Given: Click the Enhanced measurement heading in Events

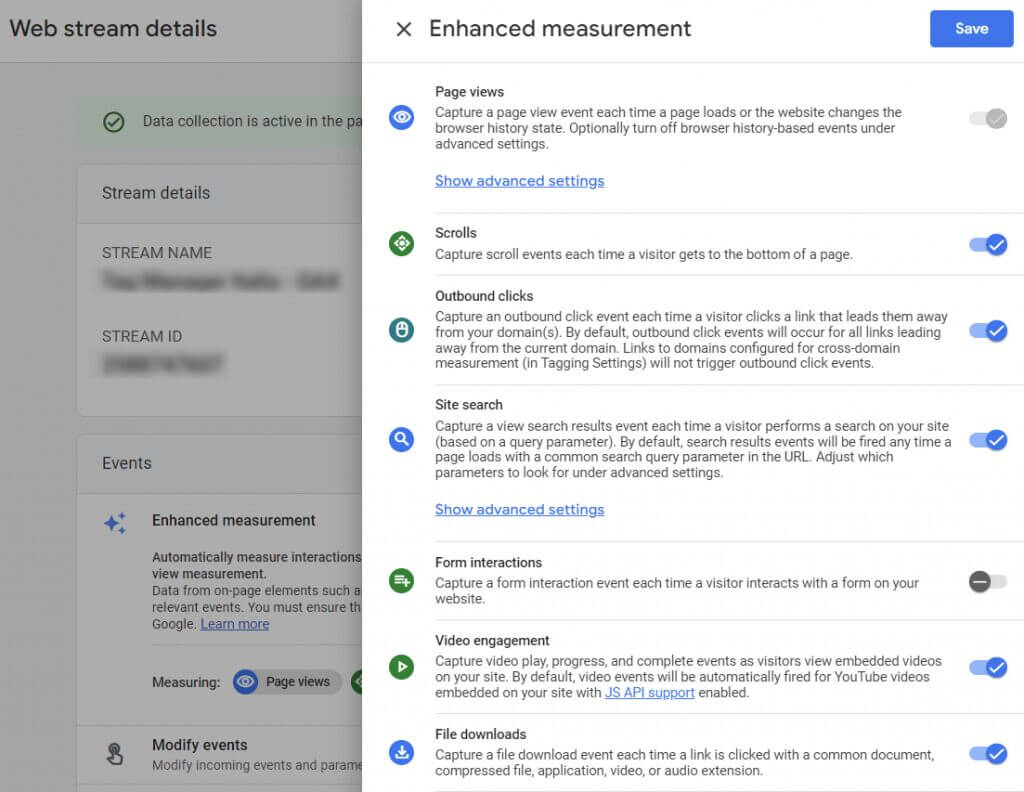Looking at the screenshot, I should [234, 520].
